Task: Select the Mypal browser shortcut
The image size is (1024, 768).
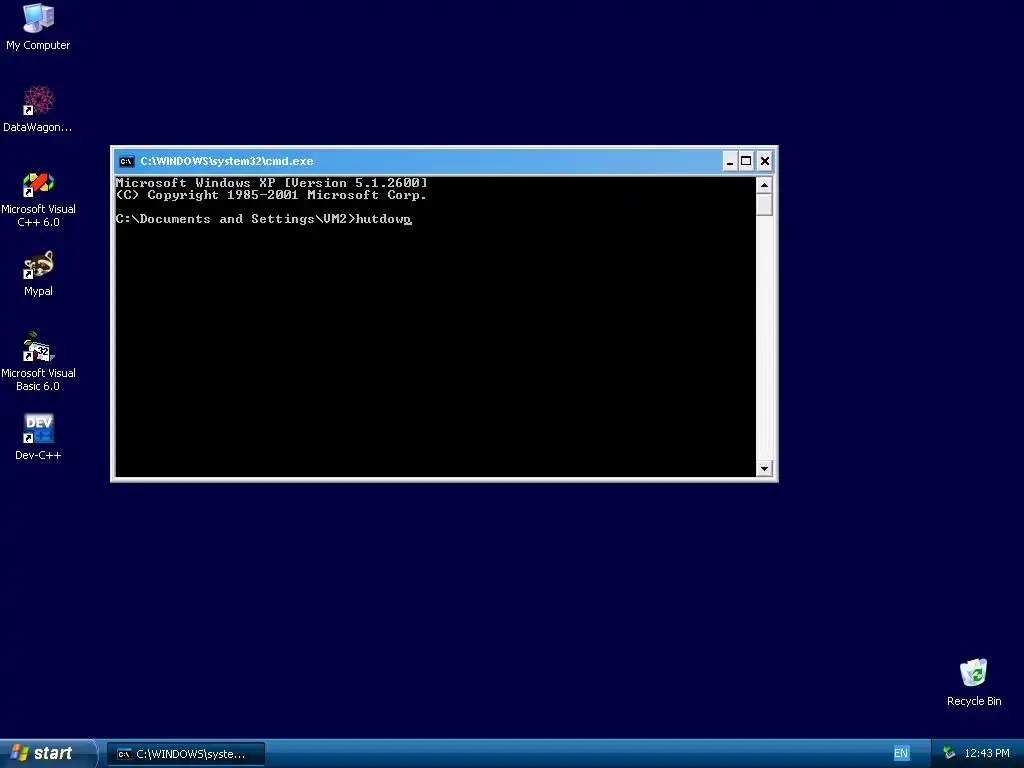Action: point(38,274)
